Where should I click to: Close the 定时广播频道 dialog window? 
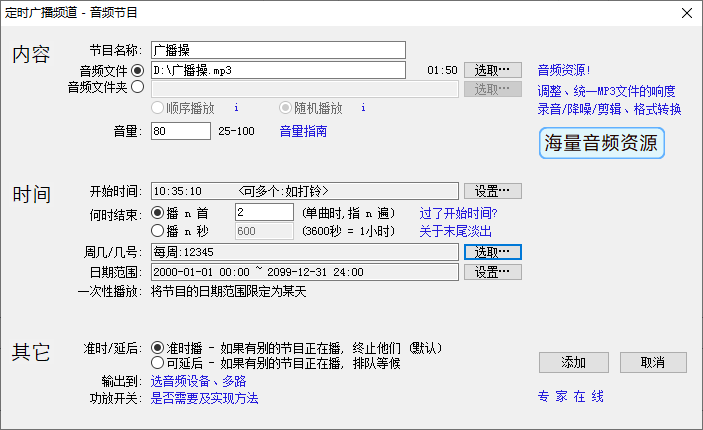click(685, 13)
